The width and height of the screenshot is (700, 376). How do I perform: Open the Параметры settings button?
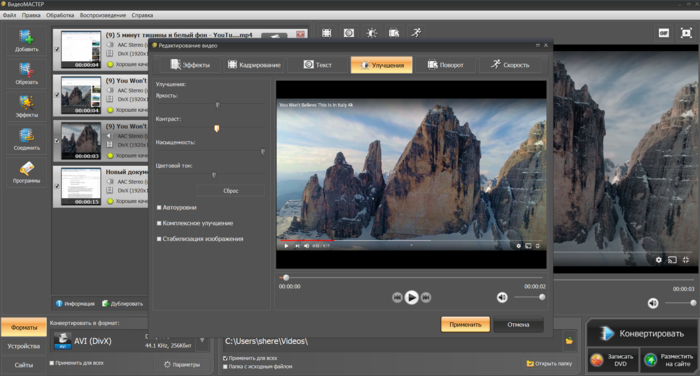(182, 364)
